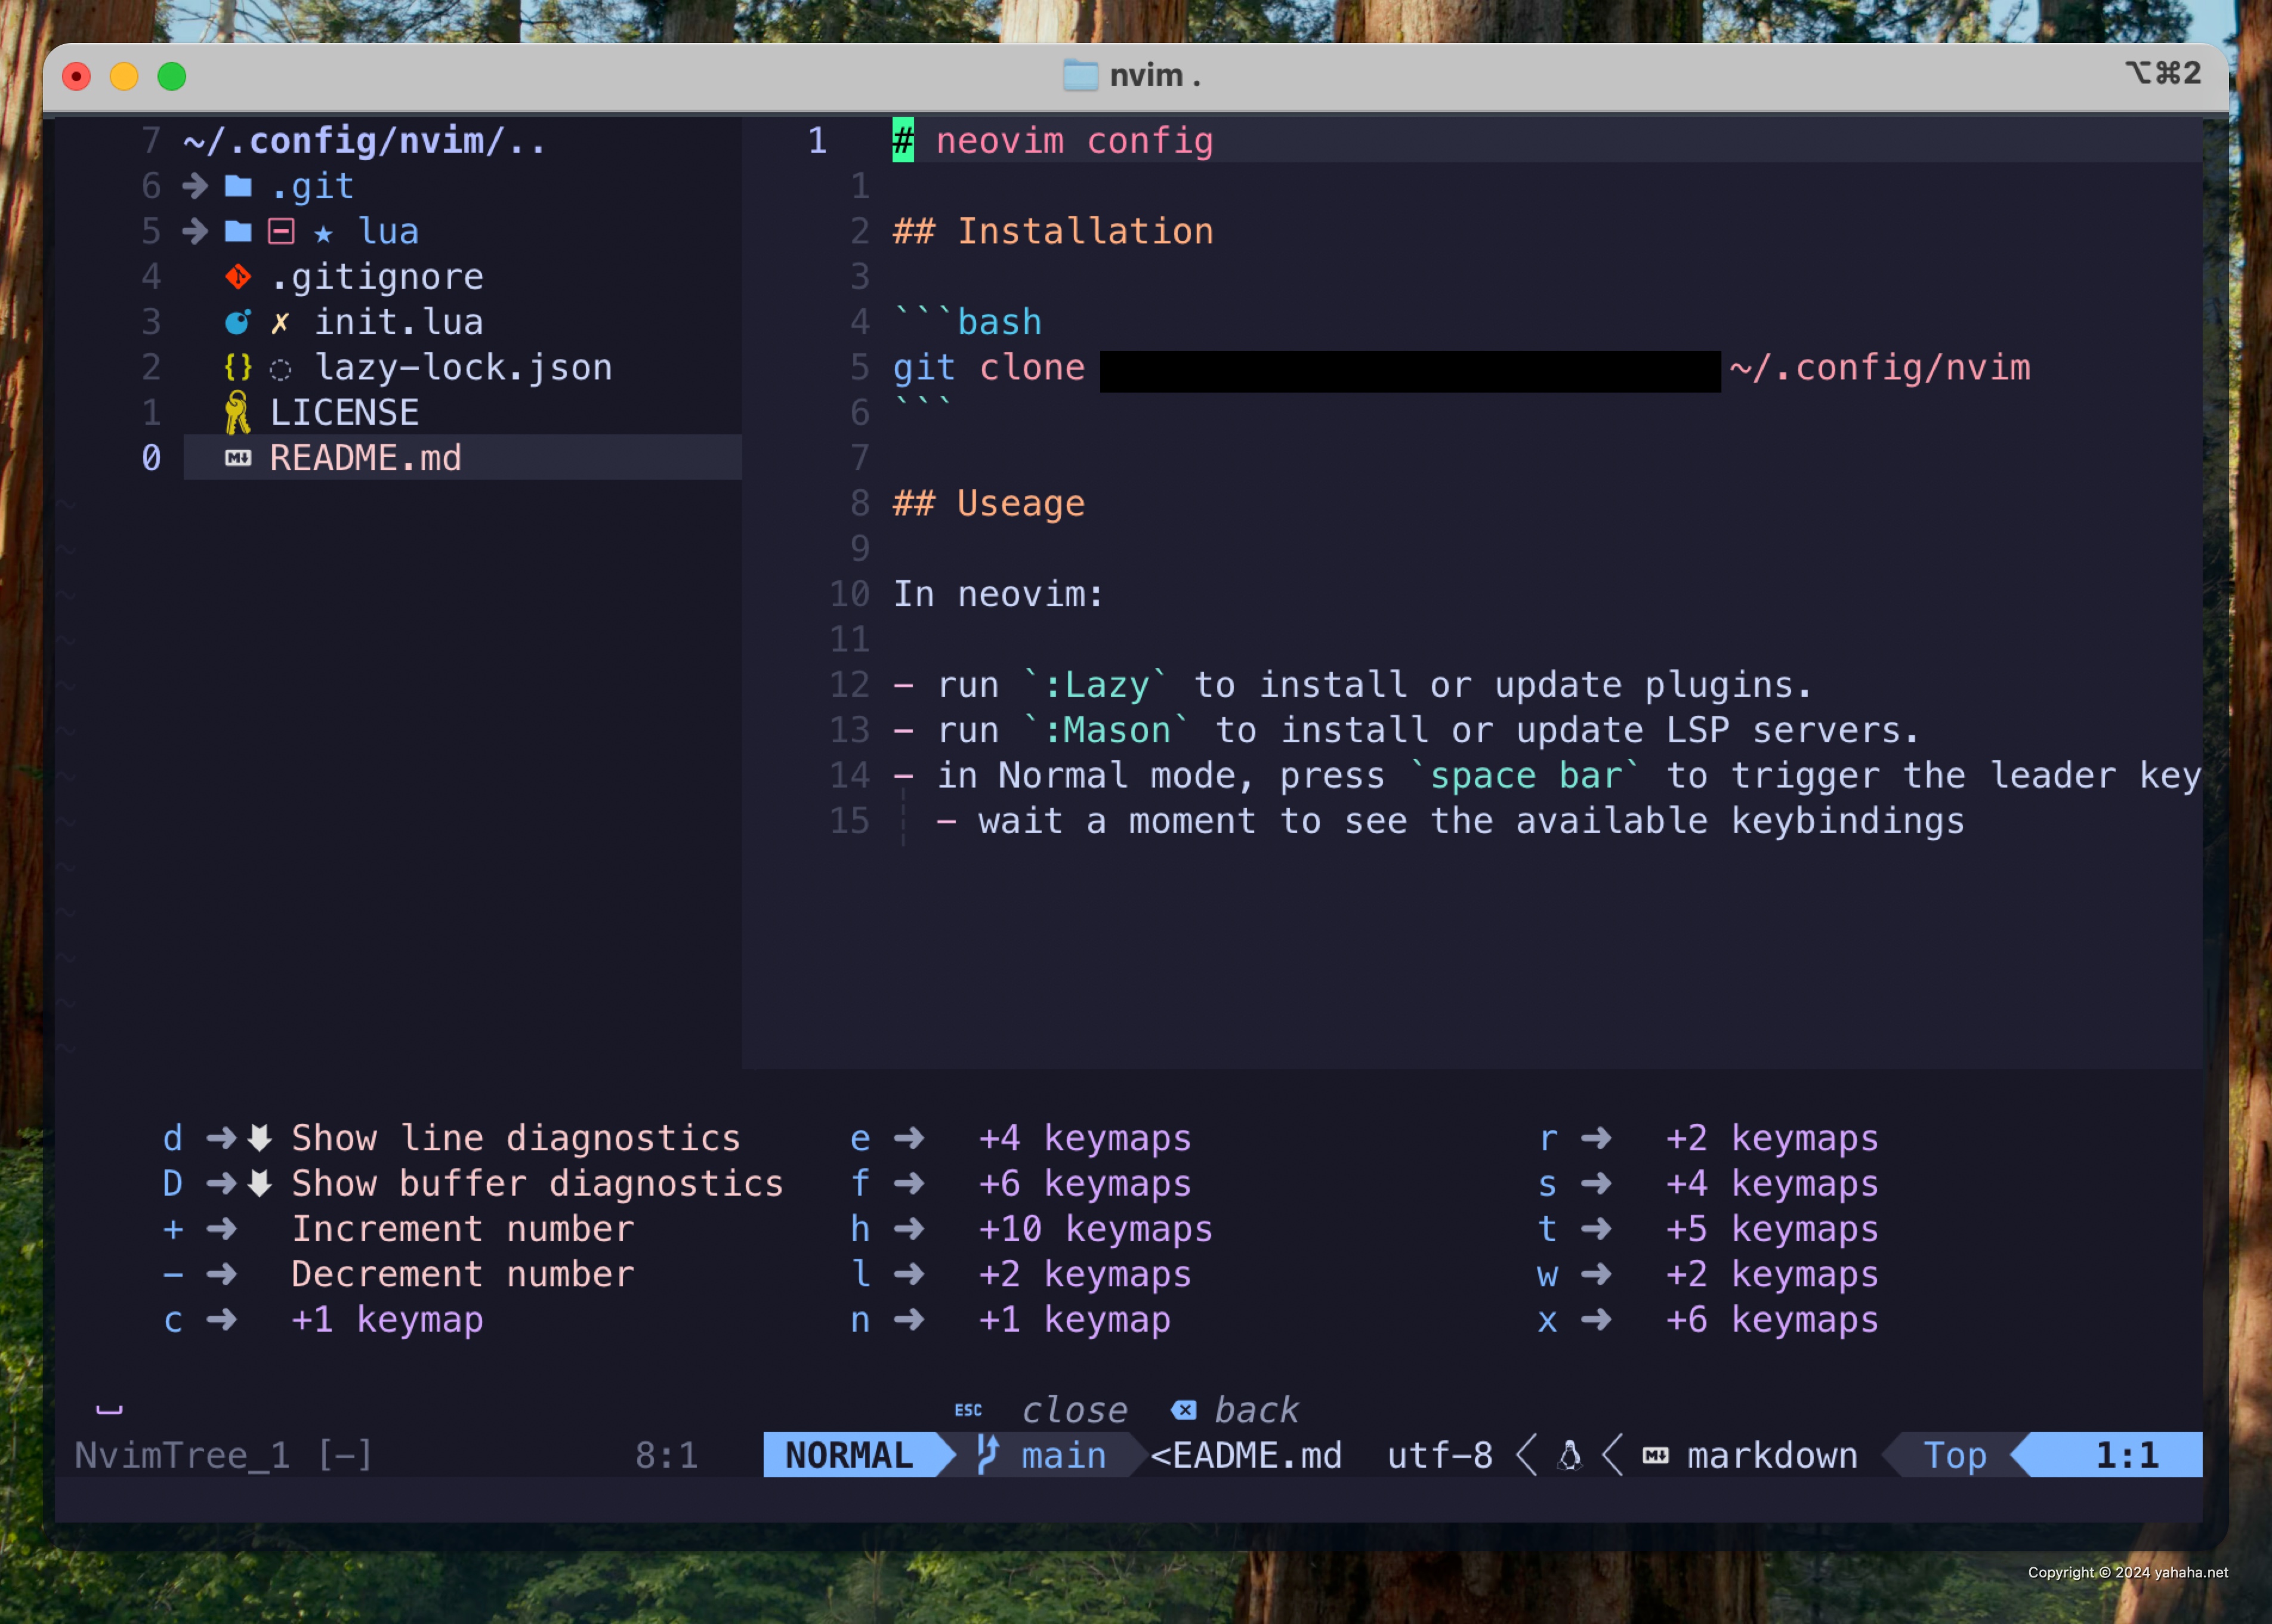Click the diagnostics icon beside 'Show line diagnostics'
This screenshot has width=2272, height=1624.
tap(260, 1138)
